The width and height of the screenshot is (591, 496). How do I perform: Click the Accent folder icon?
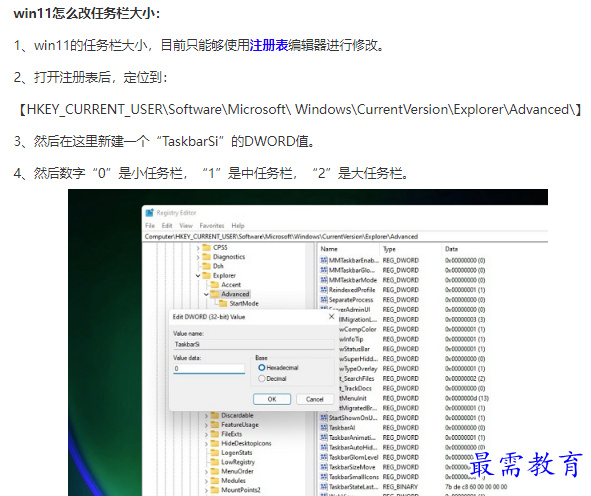[x=215, y=285]
